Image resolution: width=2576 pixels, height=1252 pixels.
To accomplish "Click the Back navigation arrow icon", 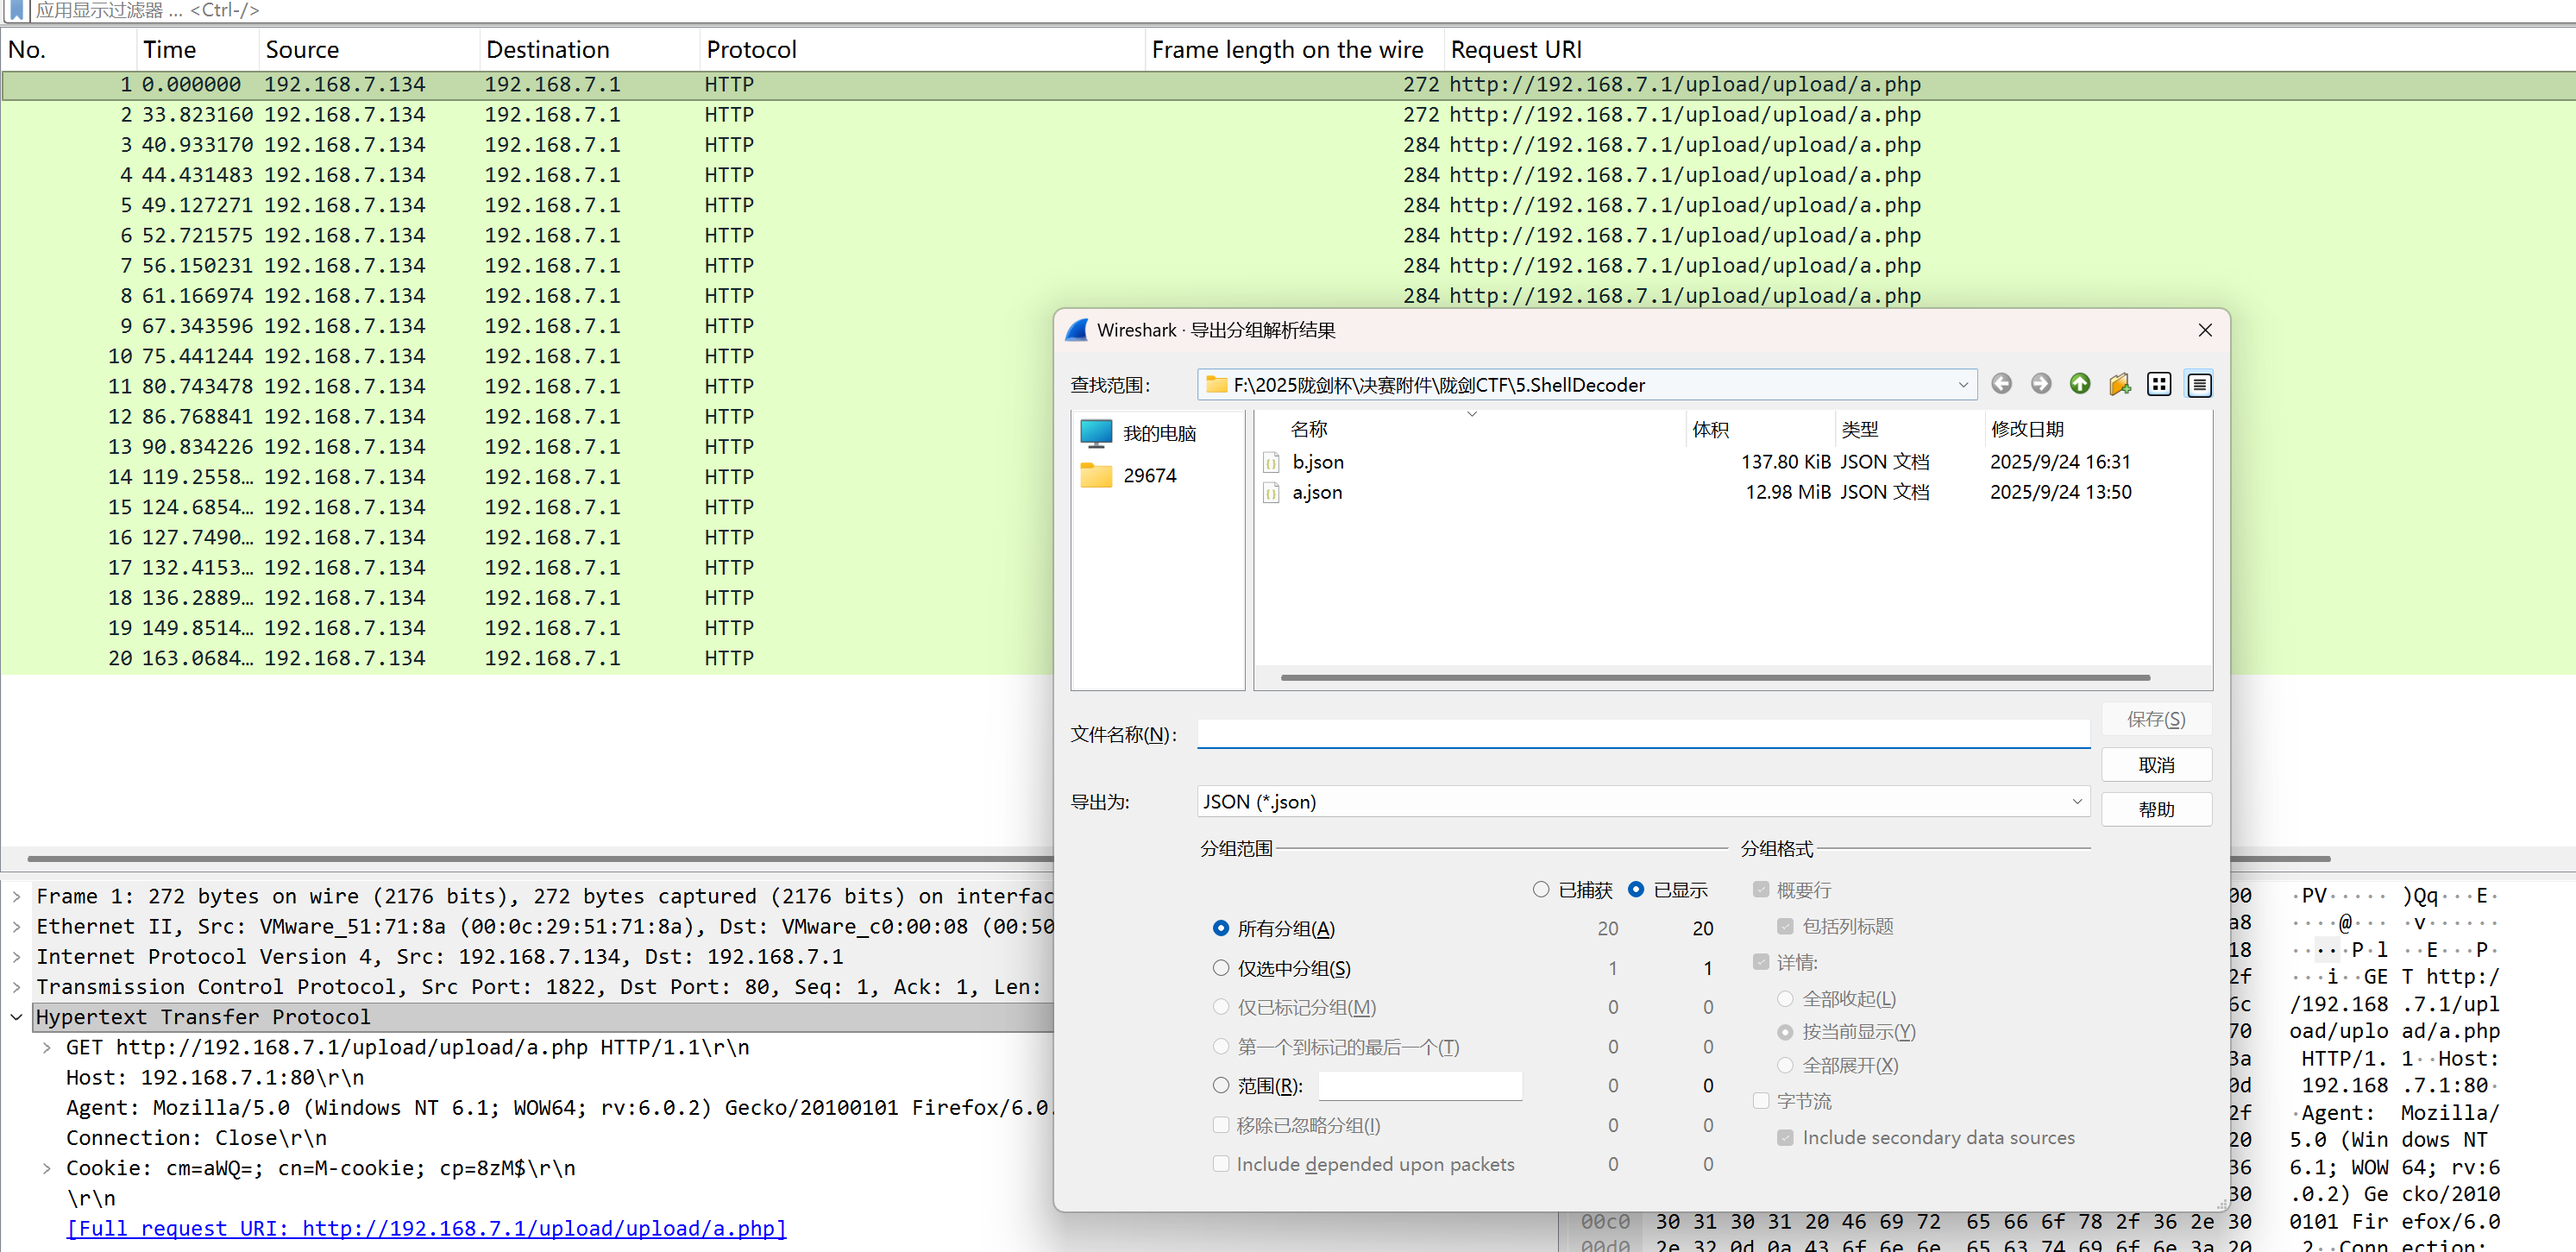I will (x=2001, y=384).
